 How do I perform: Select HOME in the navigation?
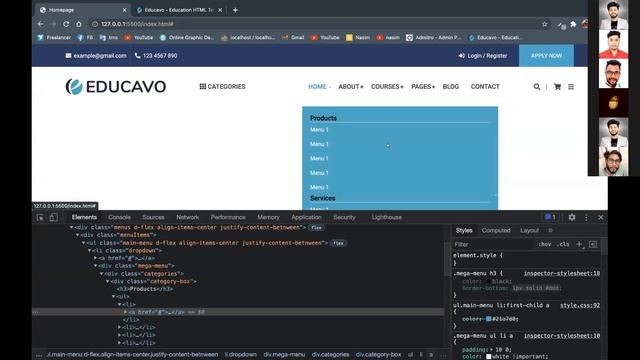click(x=317, y=87)
